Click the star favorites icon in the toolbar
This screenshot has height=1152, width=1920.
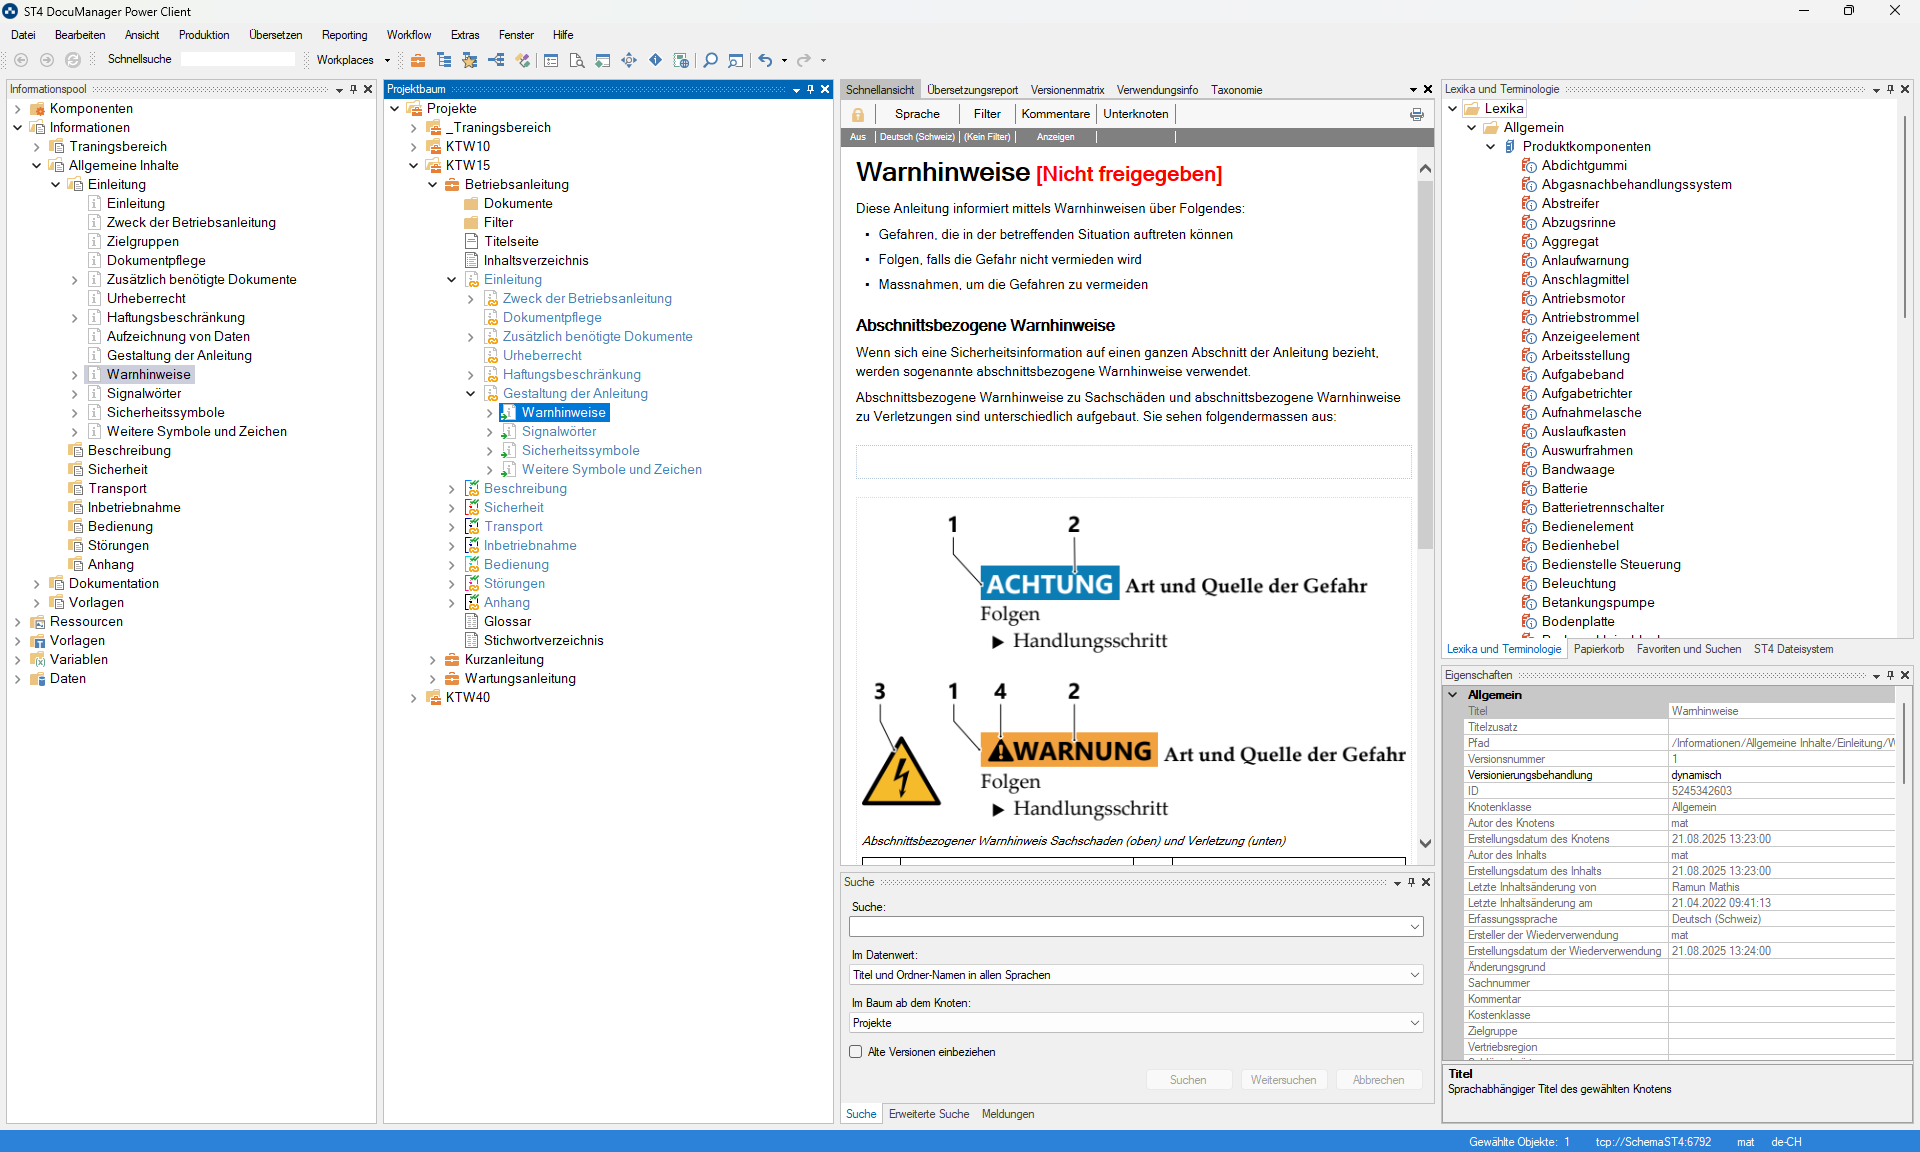pos(470,60)
